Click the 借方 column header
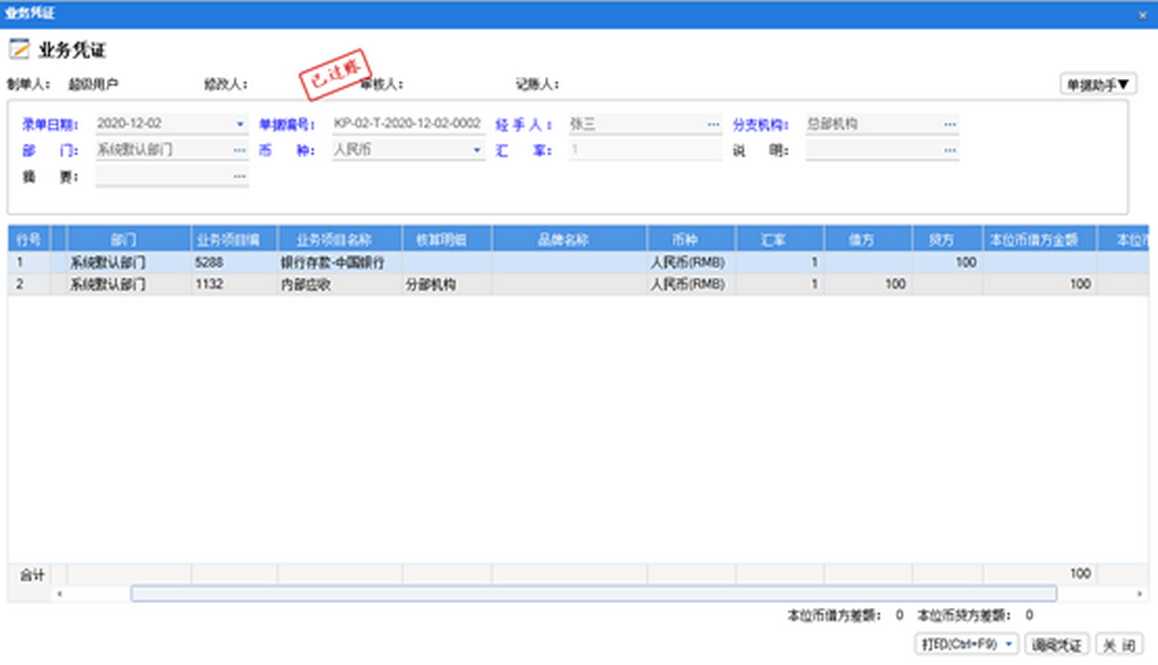This screenshot has height=665, width=1158. 868,240
